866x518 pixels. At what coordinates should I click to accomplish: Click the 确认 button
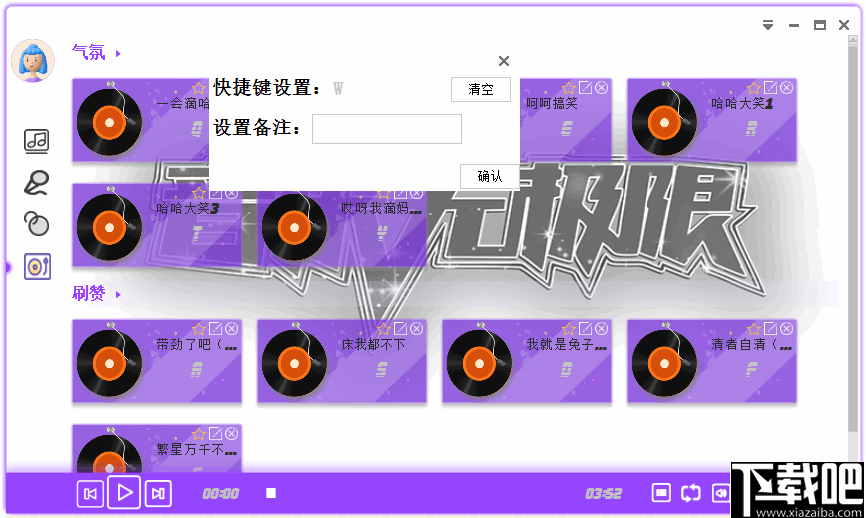(489, 176)
